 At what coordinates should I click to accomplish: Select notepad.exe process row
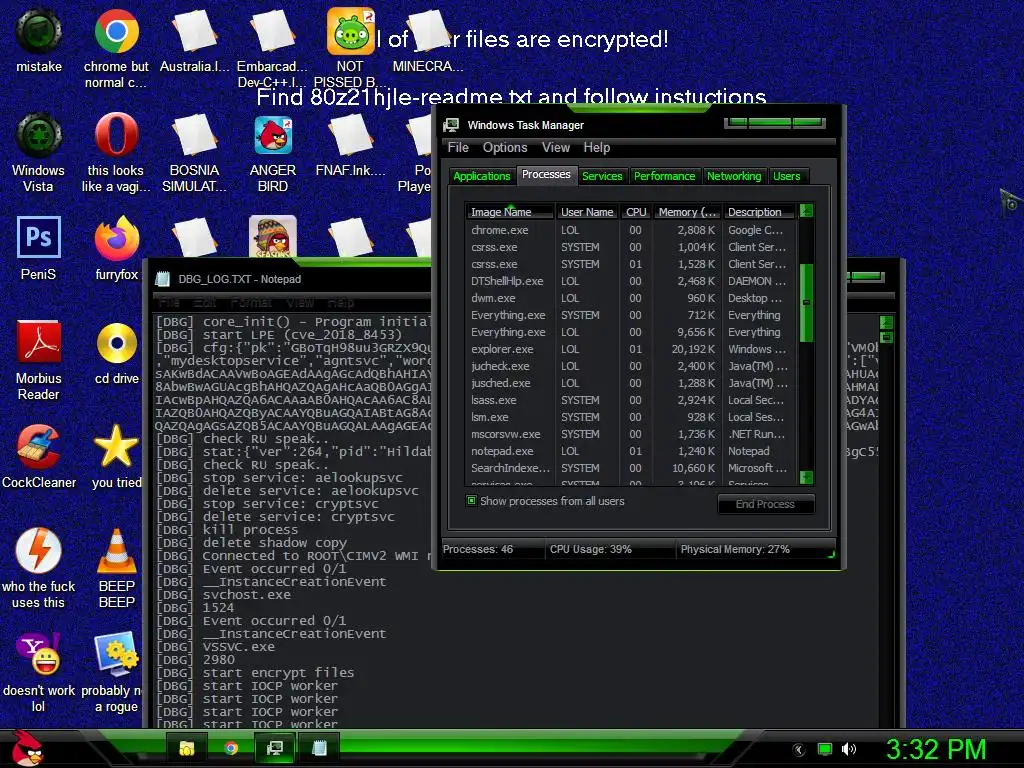click(632, 451)
